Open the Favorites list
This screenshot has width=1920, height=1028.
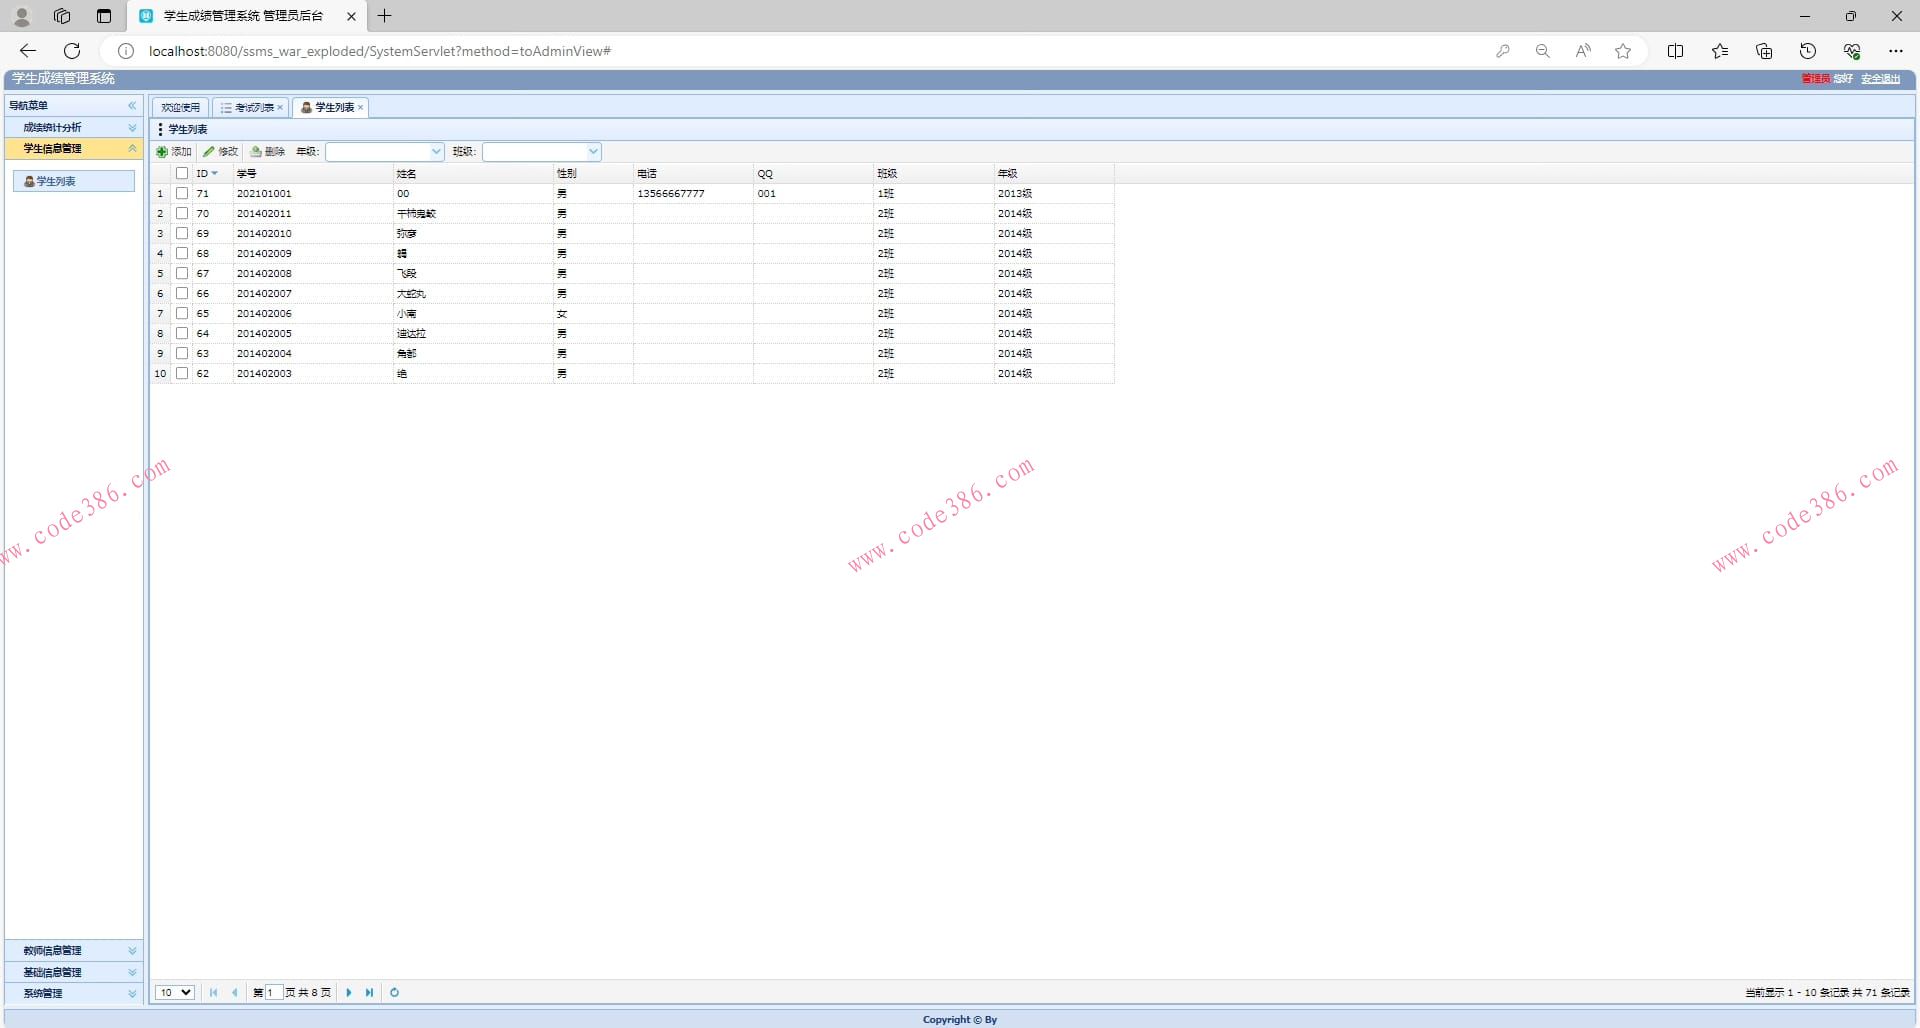(1720, 51)
